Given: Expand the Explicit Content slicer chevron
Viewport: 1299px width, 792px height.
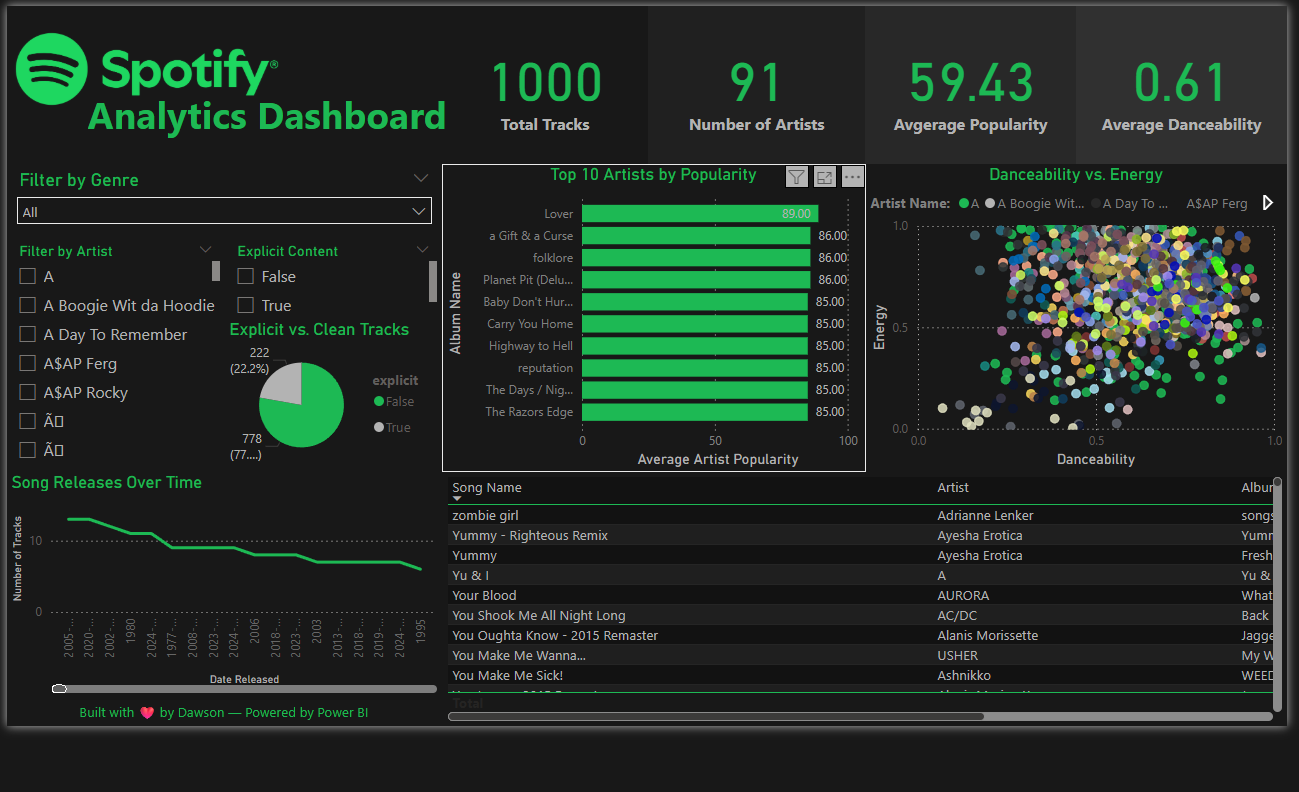Looking at the screenshot, I should point(422,250).
